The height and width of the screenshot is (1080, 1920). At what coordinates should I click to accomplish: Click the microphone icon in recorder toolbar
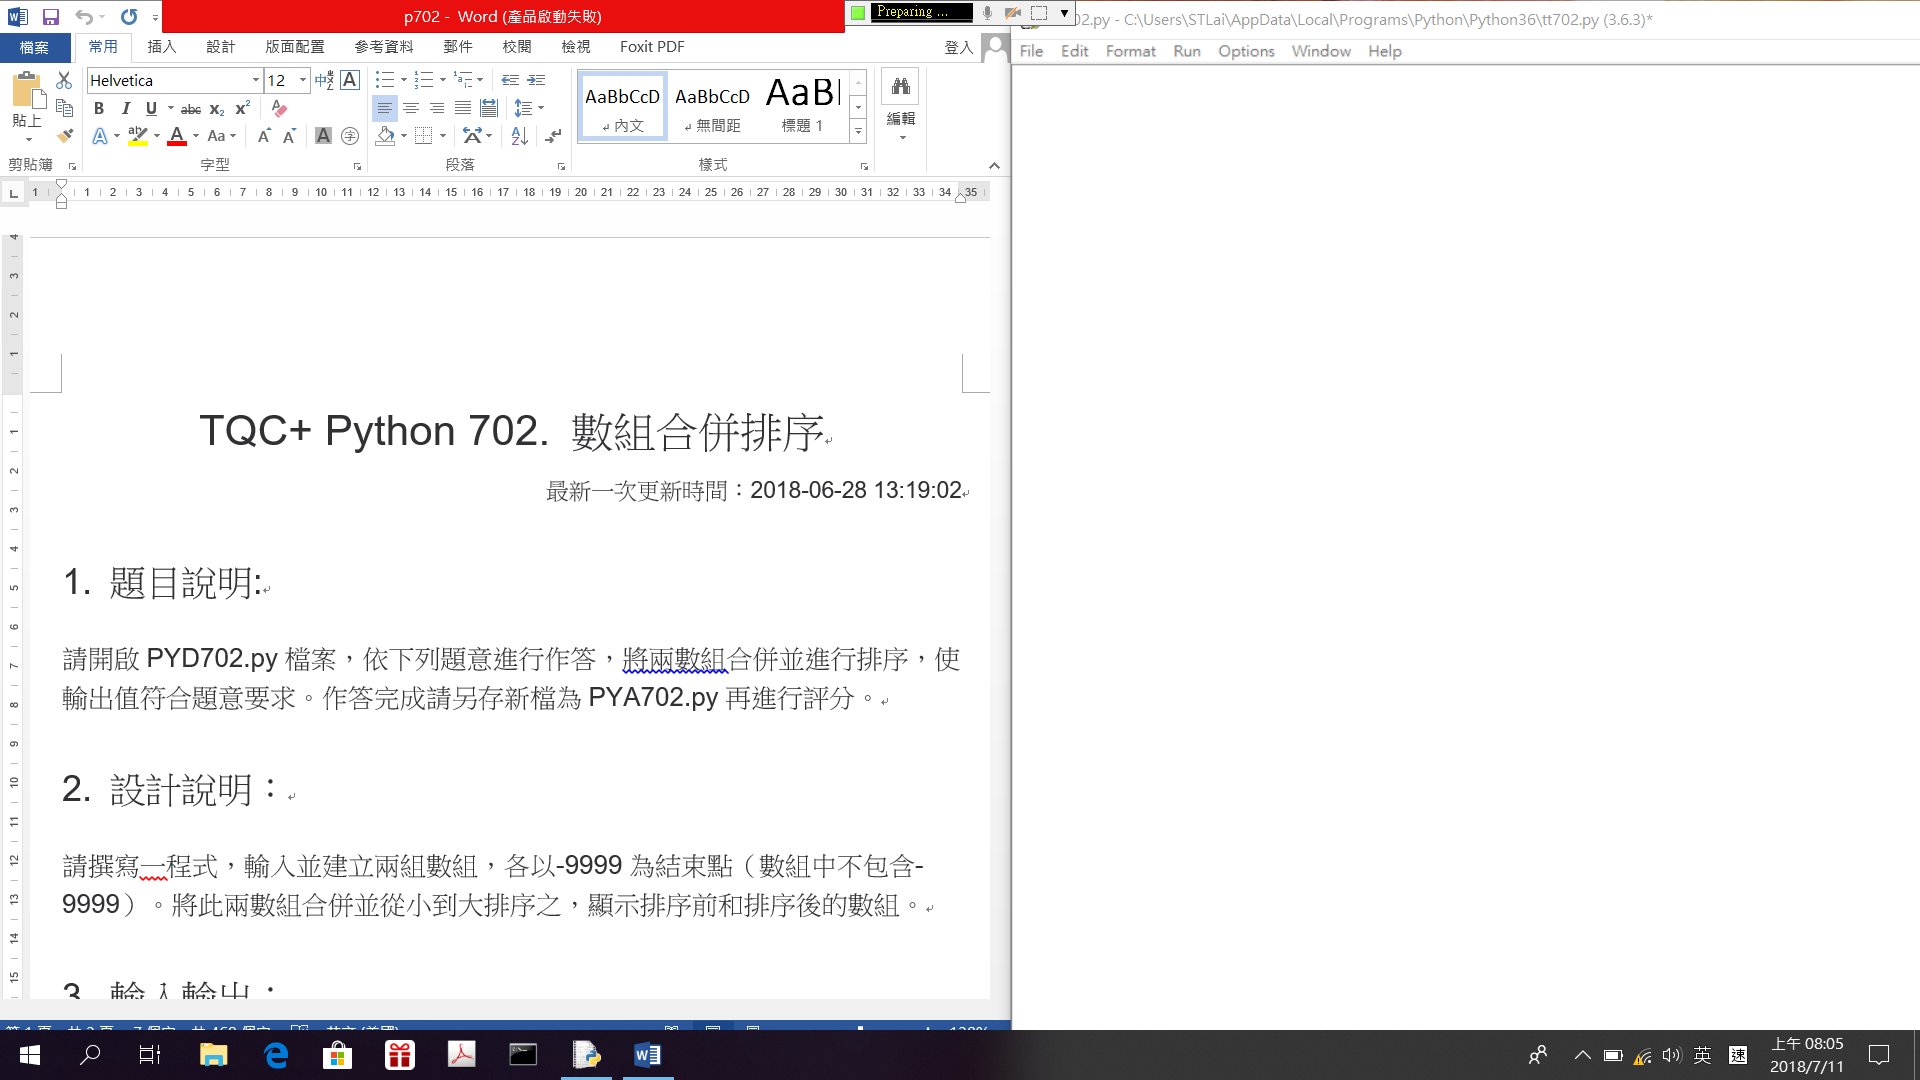(x=987, y=12)
